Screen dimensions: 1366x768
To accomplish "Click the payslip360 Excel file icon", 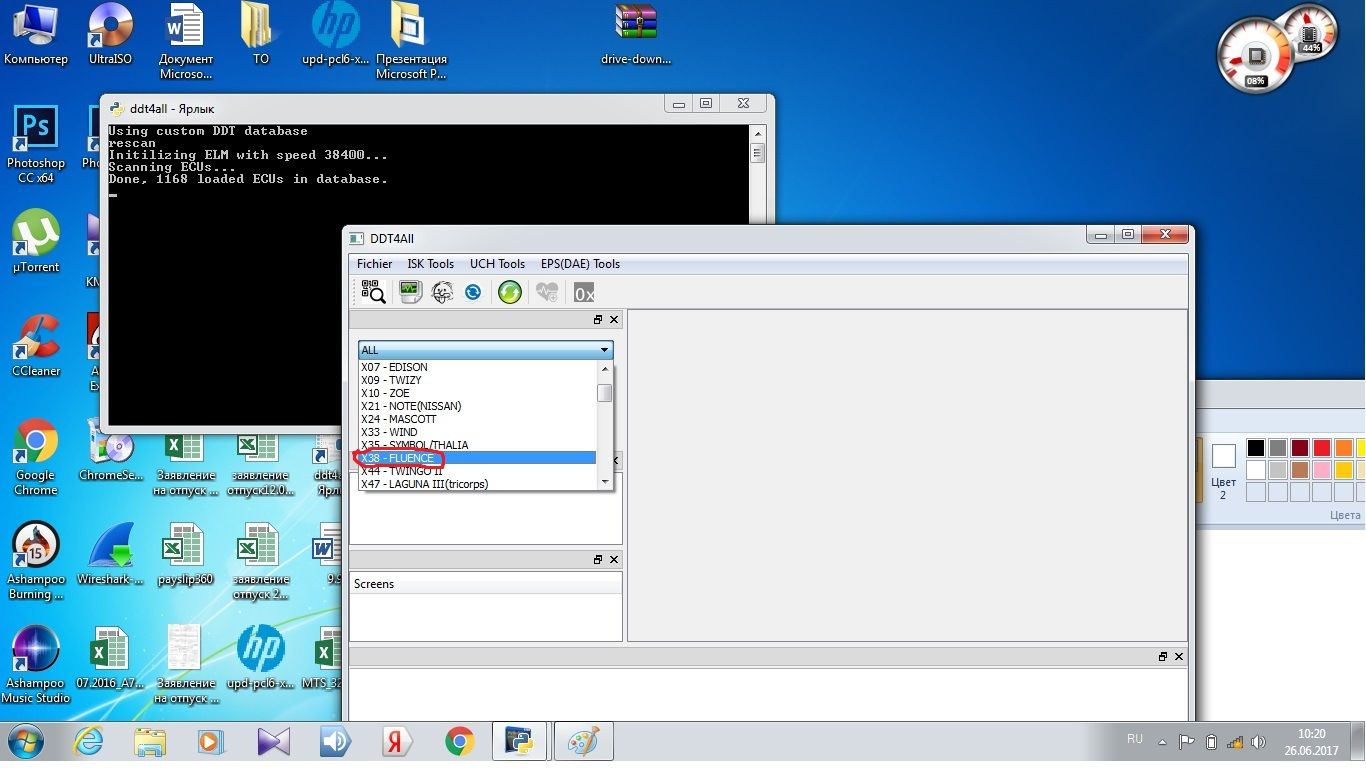I will 185,553.
